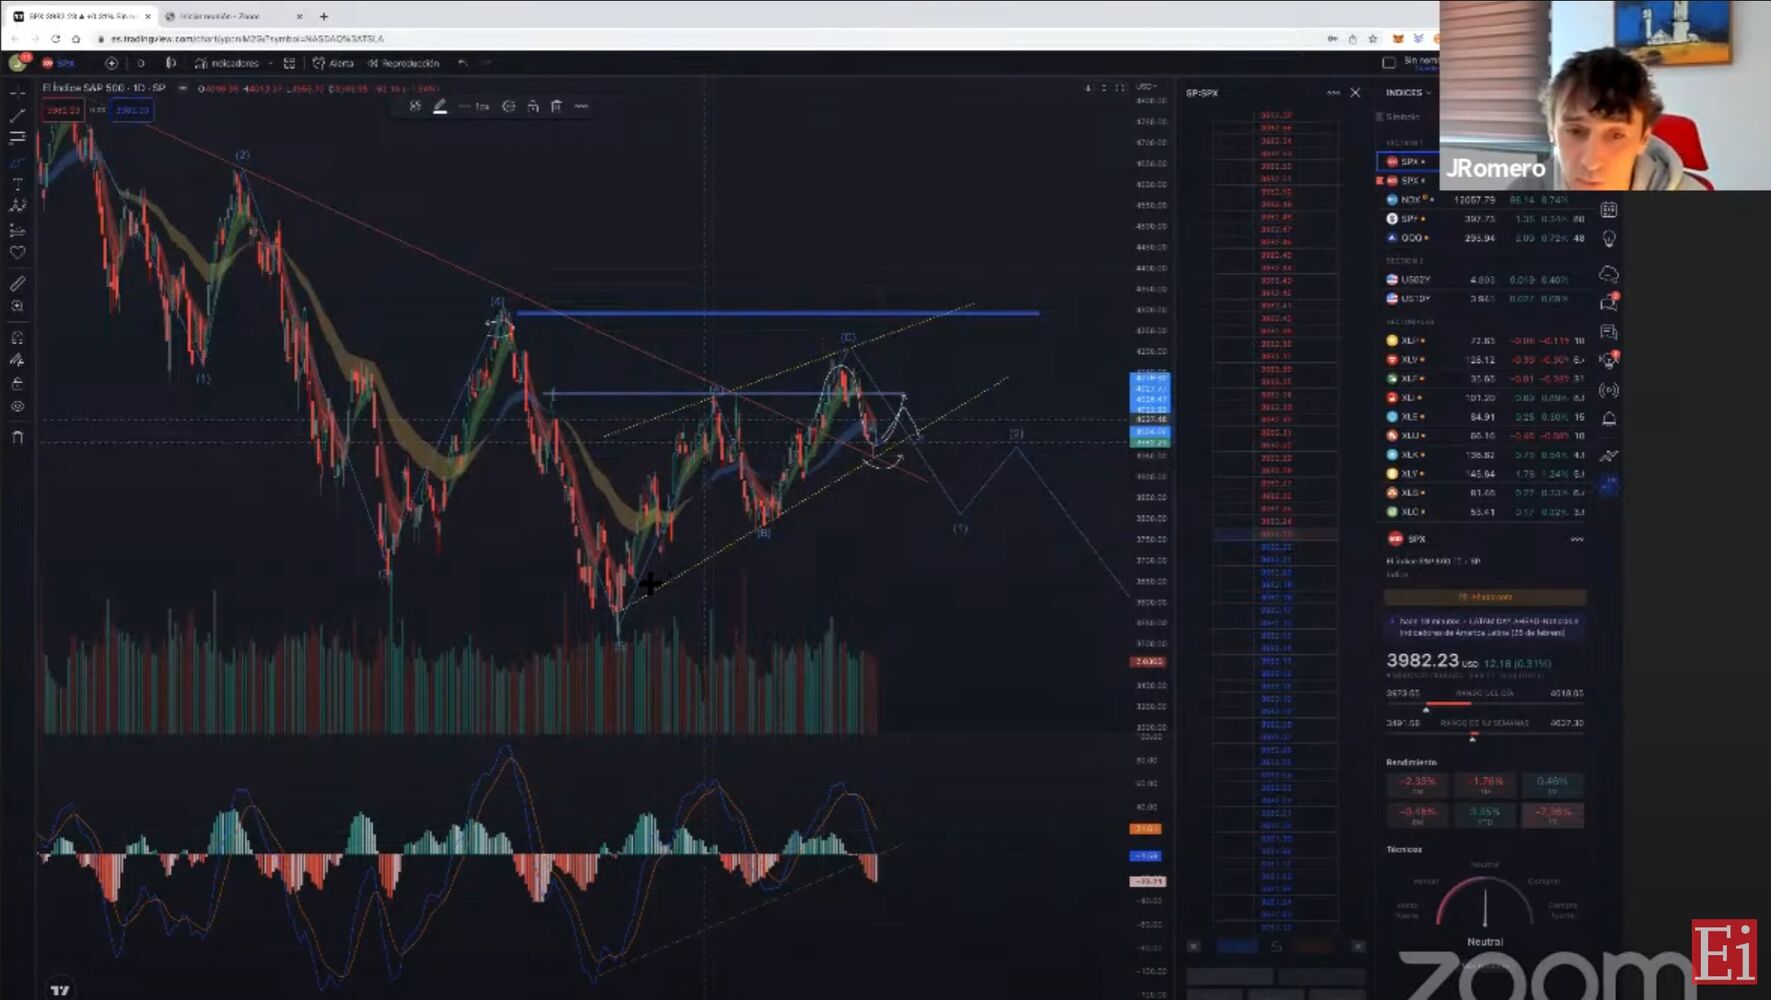
Task: Open the forecasting and measurement tools
Action: (x=17, y=230)
